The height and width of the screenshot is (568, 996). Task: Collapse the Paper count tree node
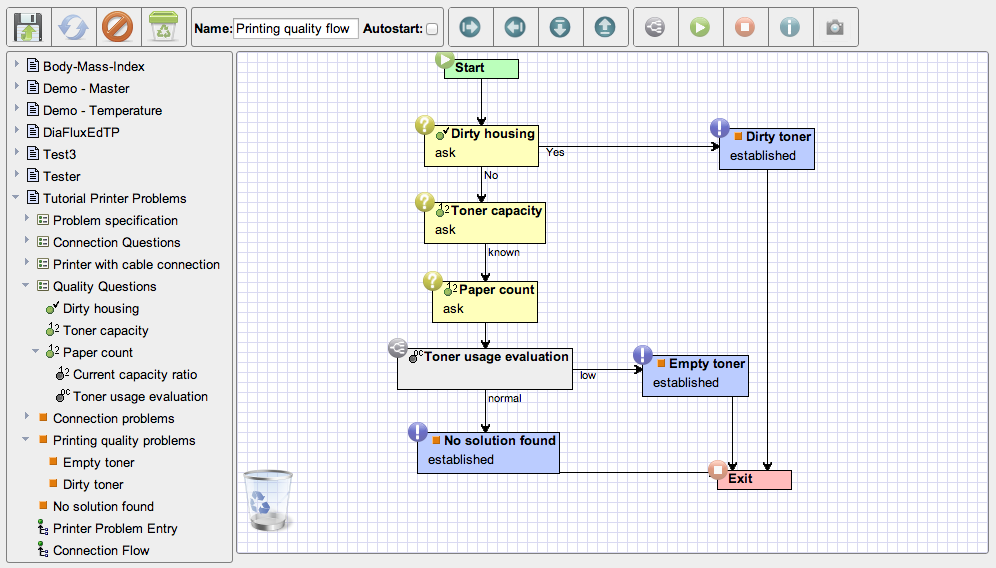pos(36,351)
